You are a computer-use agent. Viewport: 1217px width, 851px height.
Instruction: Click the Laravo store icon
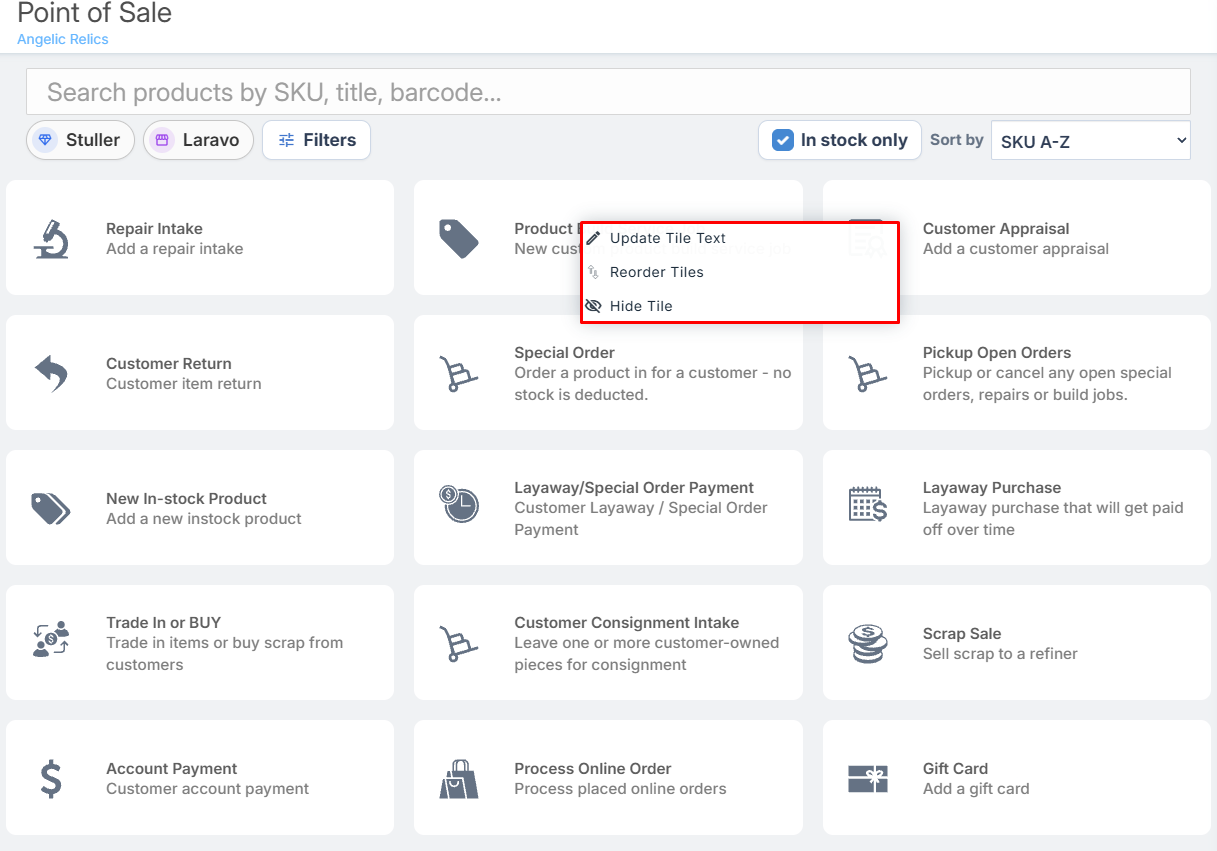pyautogui.click(x=162, y=140)
